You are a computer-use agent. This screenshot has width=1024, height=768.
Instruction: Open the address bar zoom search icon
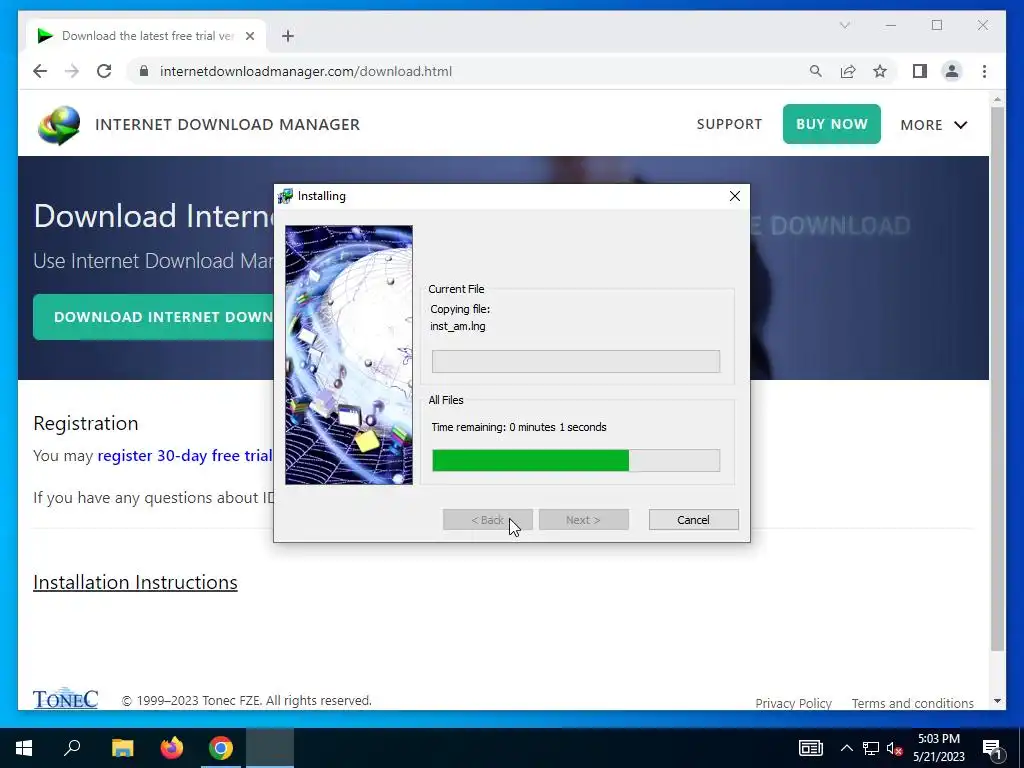pyautogui.click(x=816, y=71)
